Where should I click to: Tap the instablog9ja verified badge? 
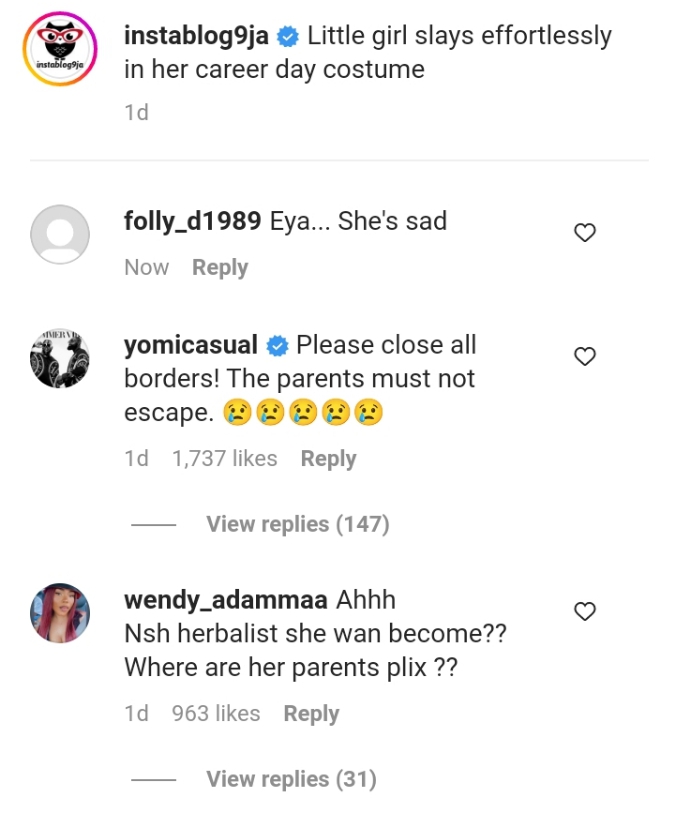point(288,37)
